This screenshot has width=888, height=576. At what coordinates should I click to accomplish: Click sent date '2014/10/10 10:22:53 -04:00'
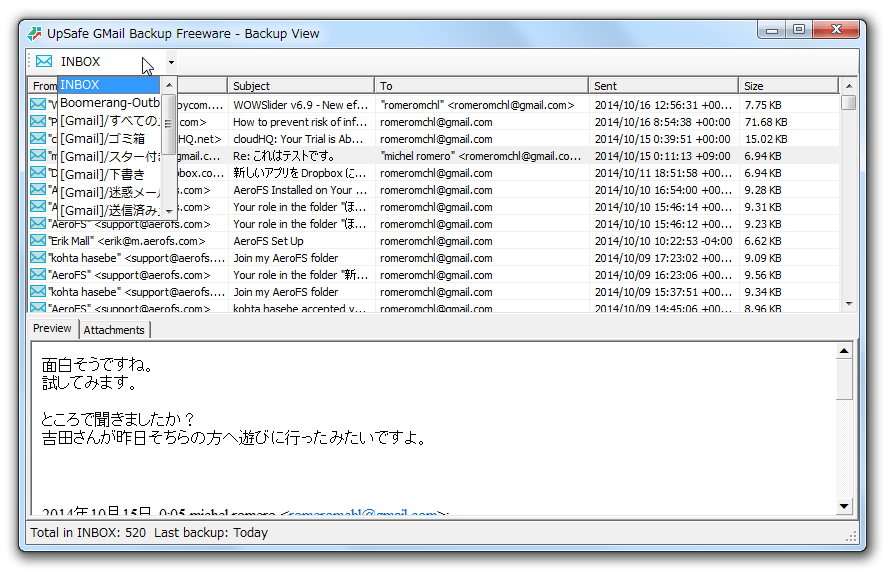click(663, 241)
